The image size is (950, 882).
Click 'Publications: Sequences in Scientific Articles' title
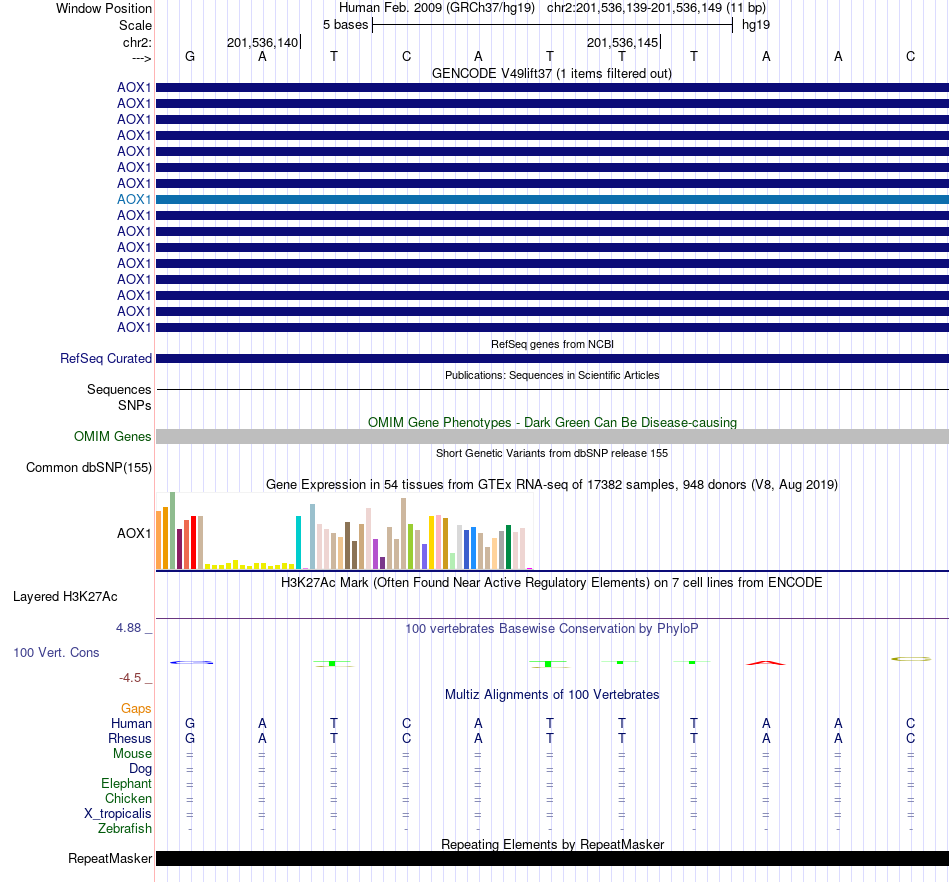552,376
